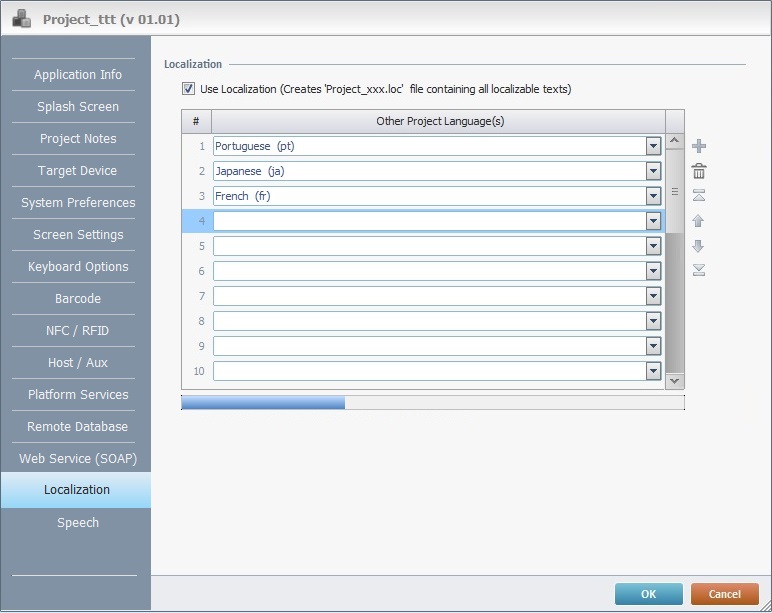Viewport: 772px width, 613px height.
Task: Open the French (fr) language dropdown
Action: 653,196
